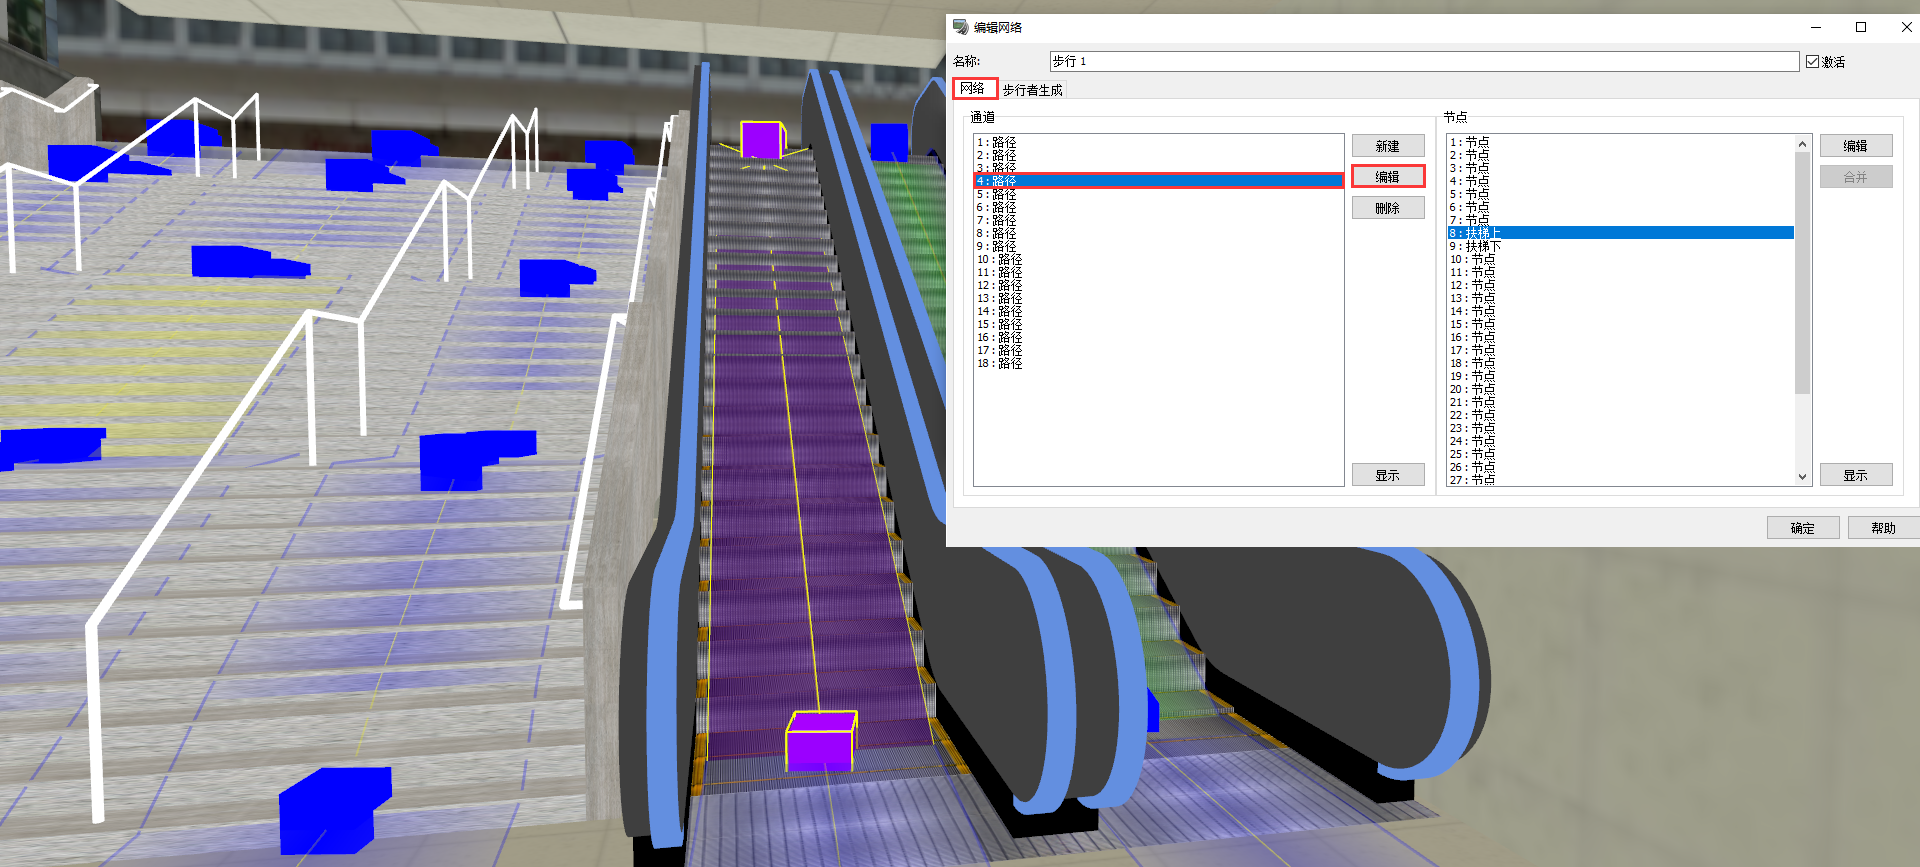
Task: Select node row 6: 节点
Action: [x=1620, y=207]
